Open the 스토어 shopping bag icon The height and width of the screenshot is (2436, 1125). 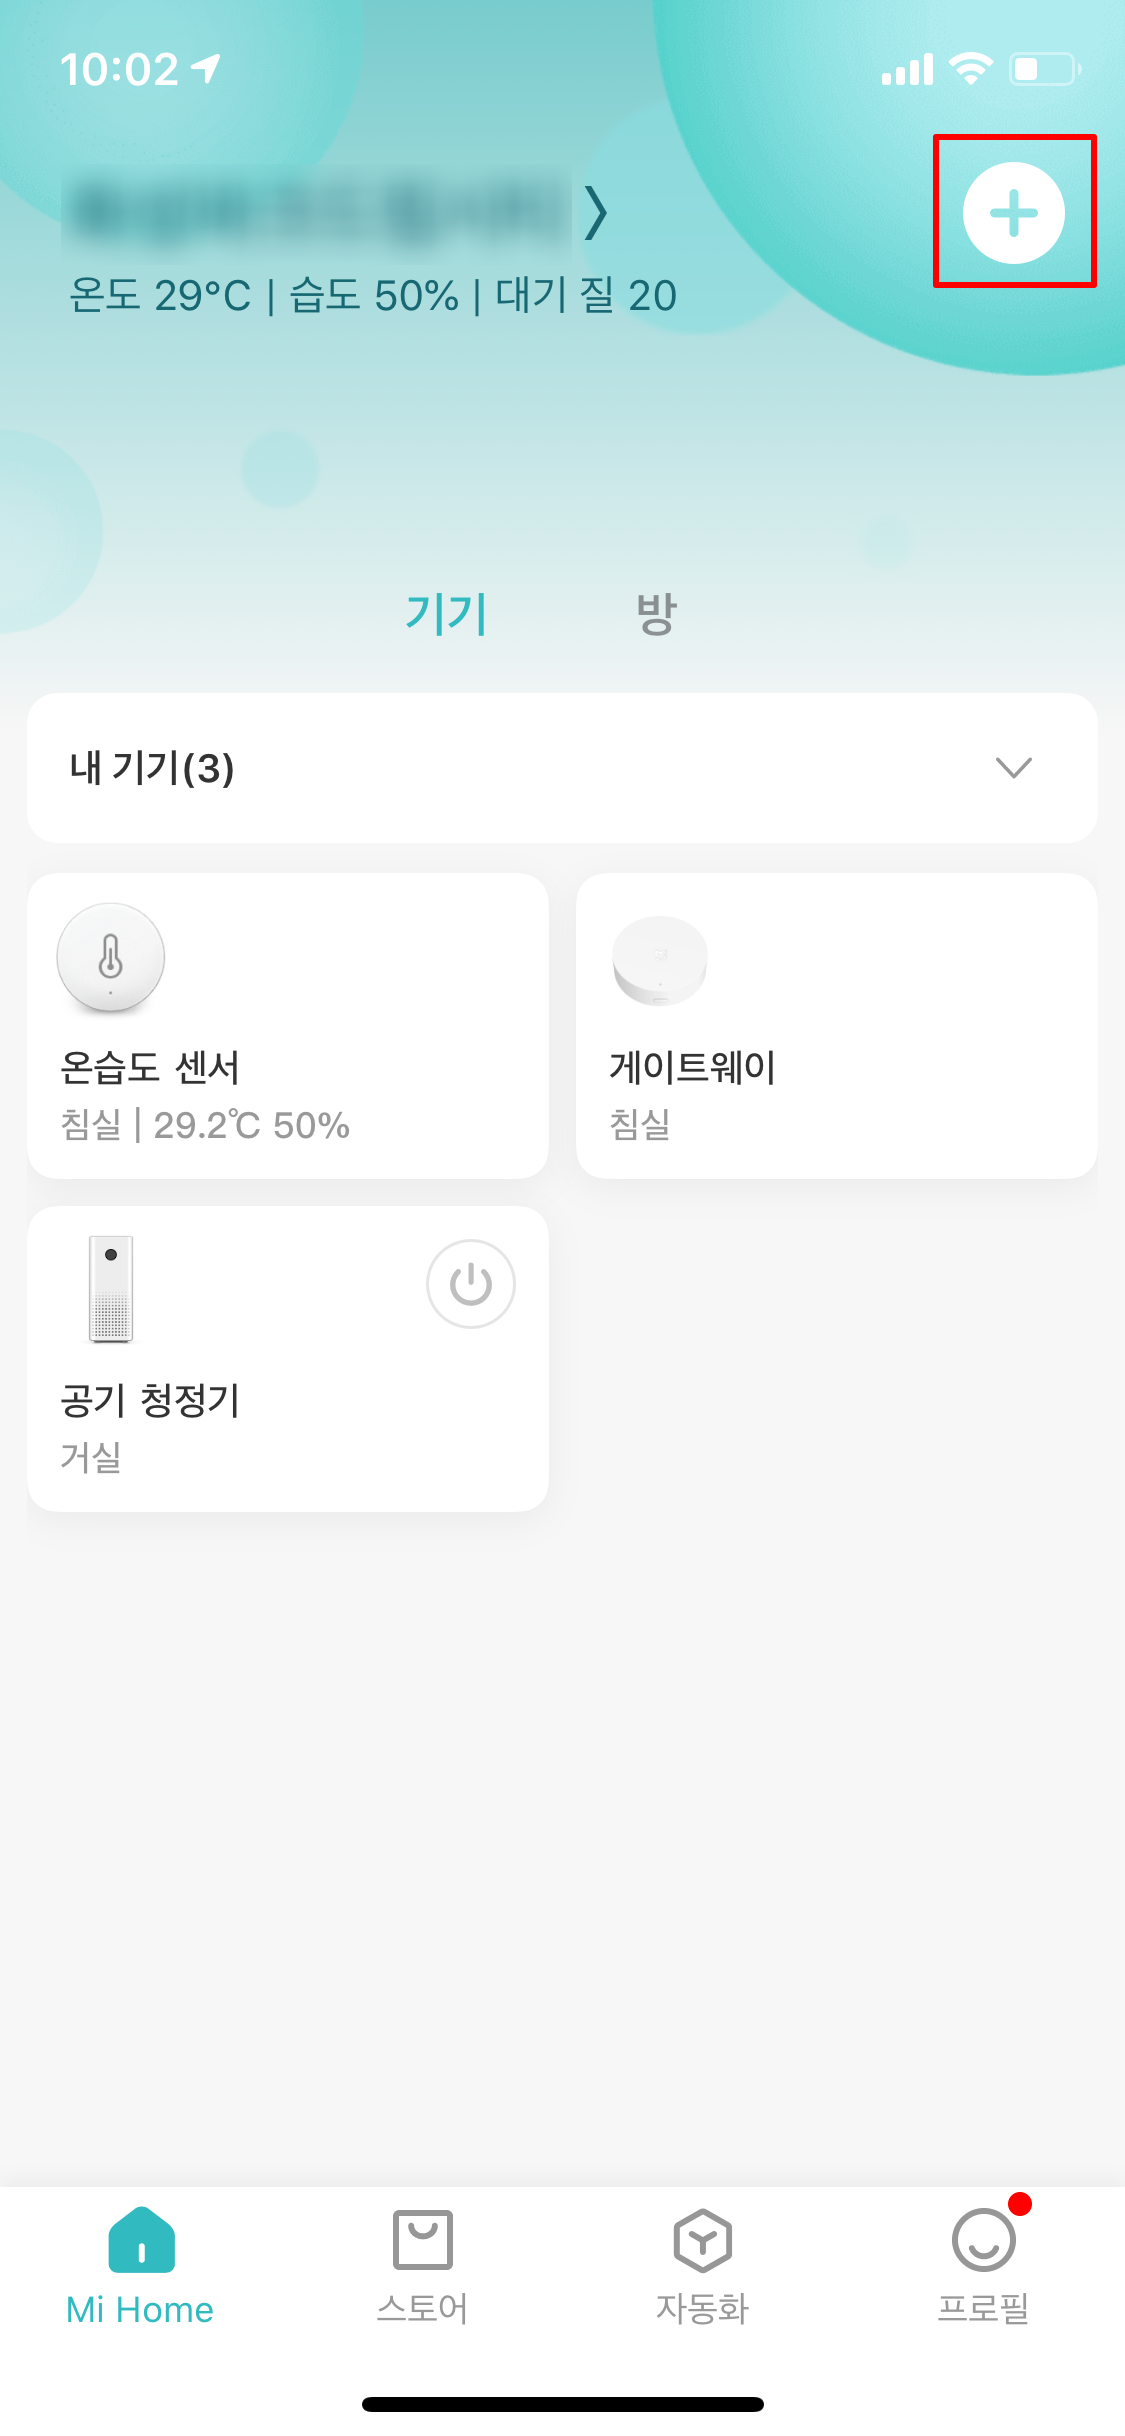pos(422,2240)
